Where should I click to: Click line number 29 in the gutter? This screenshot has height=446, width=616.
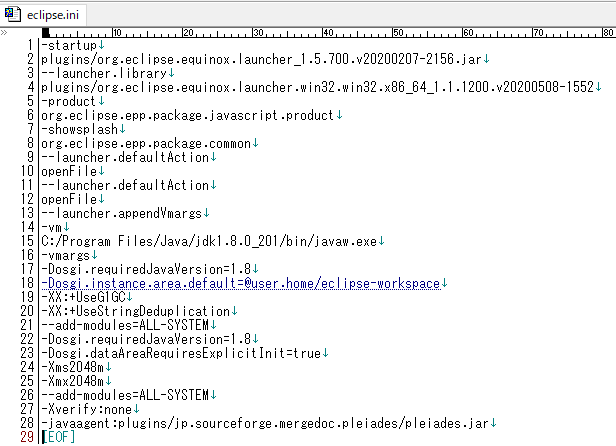click(28, 437)
